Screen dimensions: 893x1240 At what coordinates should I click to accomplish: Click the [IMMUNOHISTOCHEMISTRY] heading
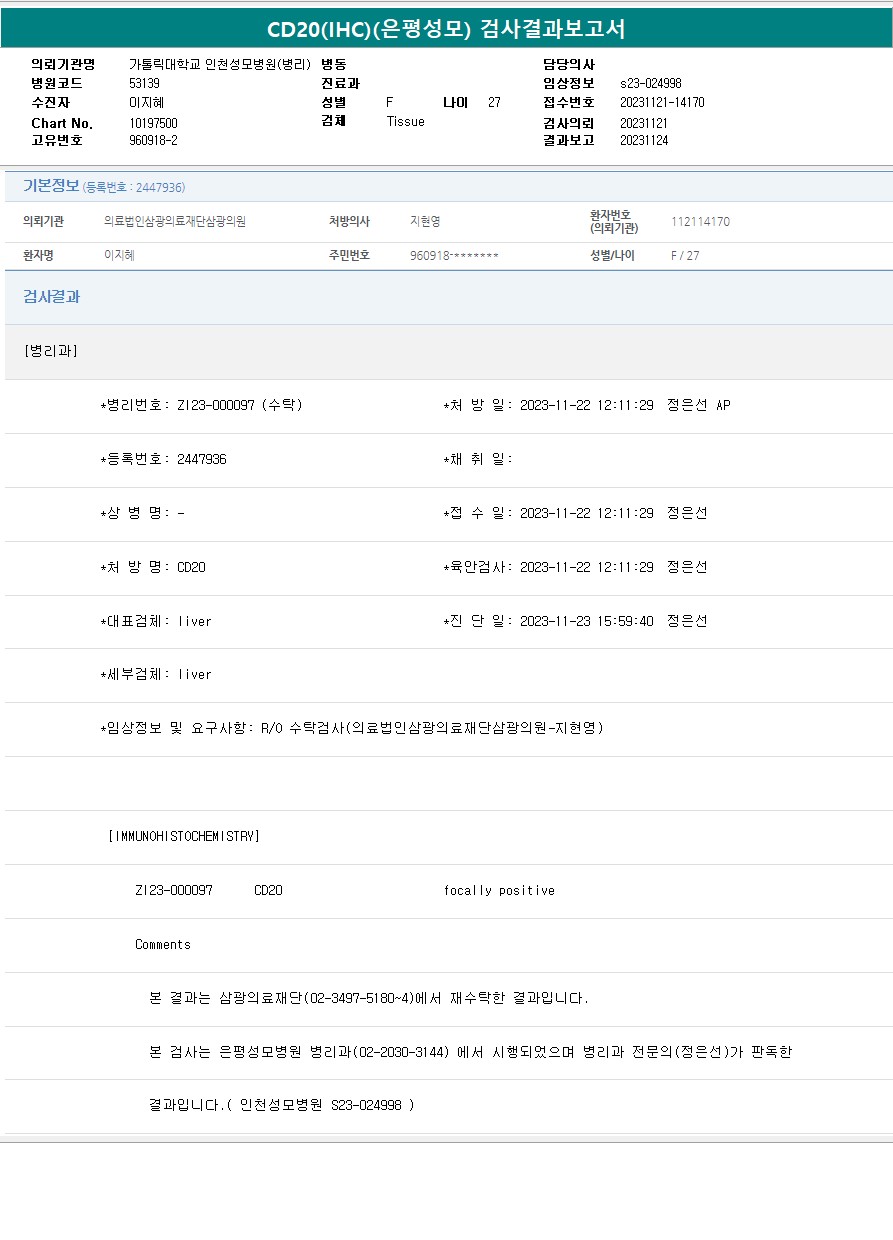183,836
